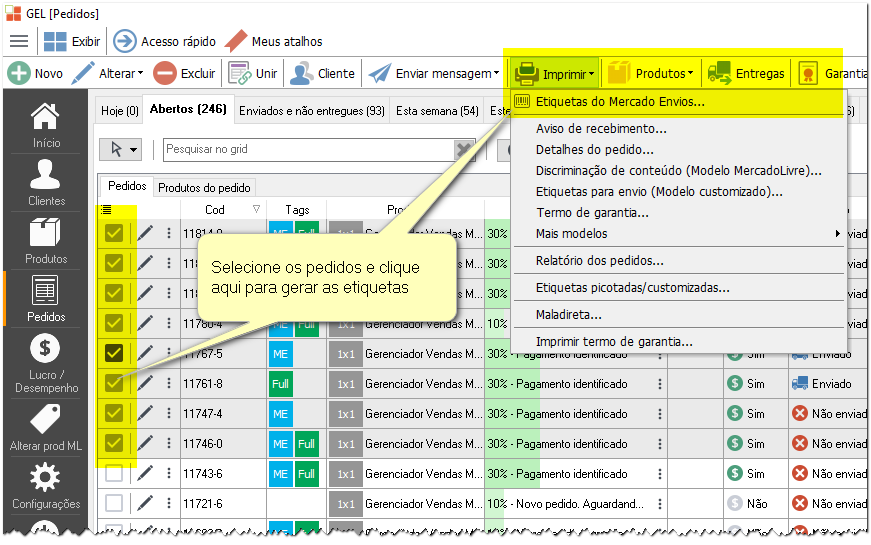This screenshot has width=871, height=545.
Task: Merge orders with the Unir button
Action: [x=253, y=73]
